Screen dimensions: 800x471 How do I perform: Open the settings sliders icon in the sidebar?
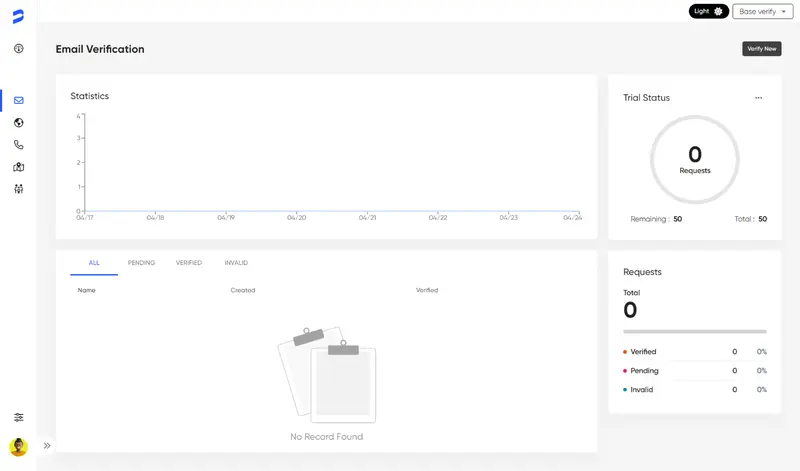click(x=18, y=417)
